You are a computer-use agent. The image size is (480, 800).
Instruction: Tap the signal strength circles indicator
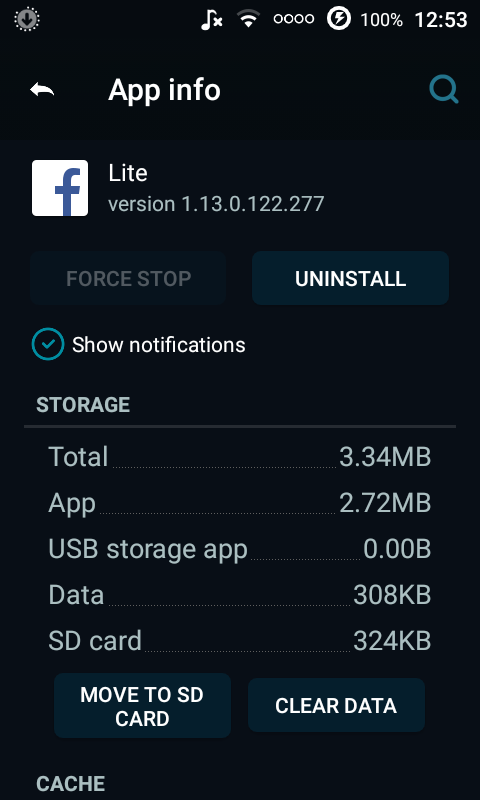[x=293, y=19]
